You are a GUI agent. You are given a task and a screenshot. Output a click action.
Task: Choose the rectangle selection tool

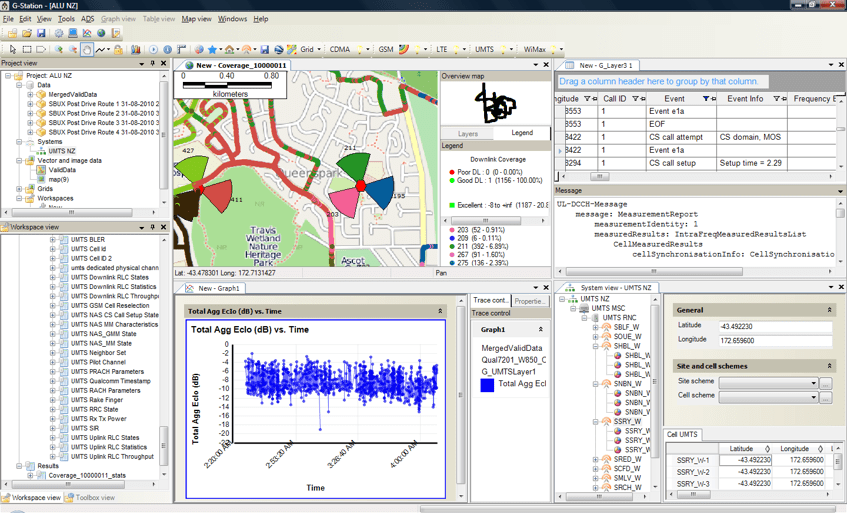pos(27,49)
